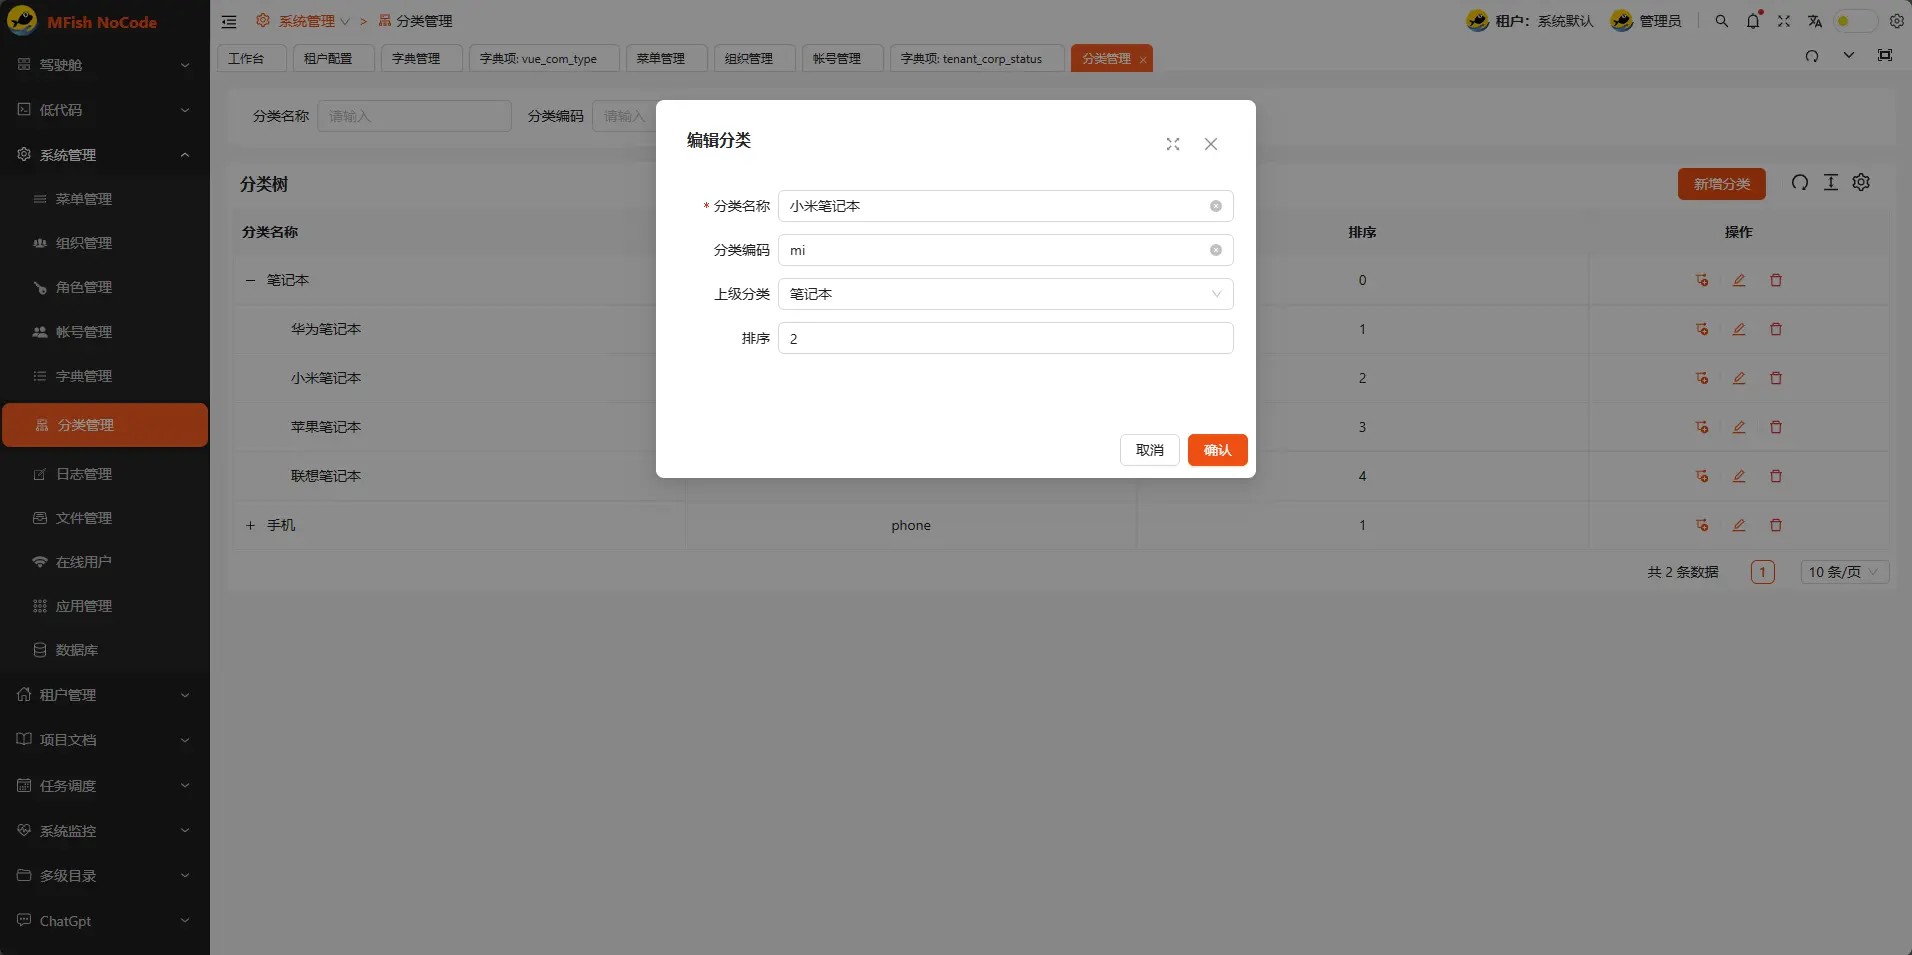Delete the 华为笔记本 category via trash icon
1912x955 pixels.
coord(1775,329)
